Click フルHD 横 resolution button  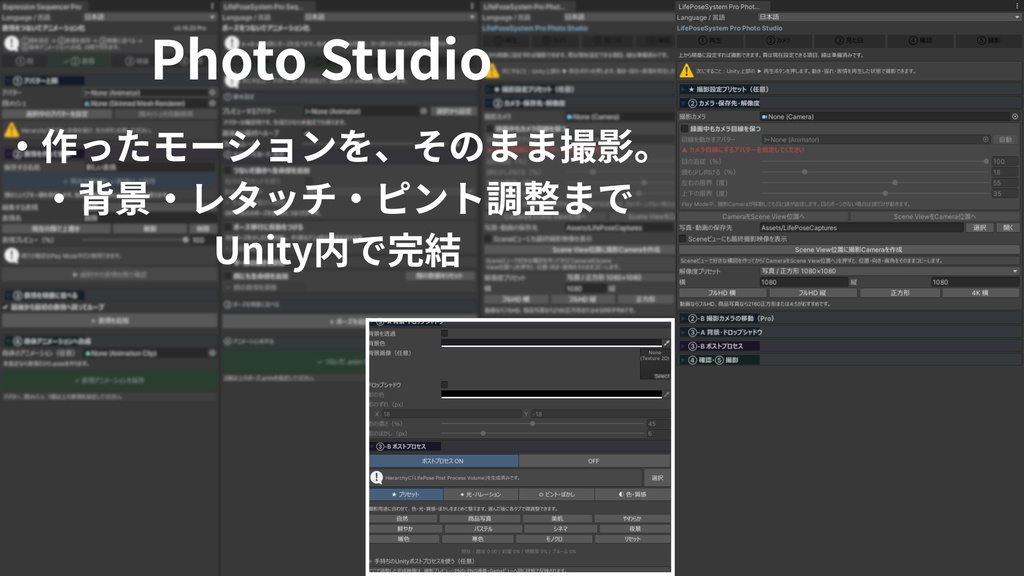722,293
